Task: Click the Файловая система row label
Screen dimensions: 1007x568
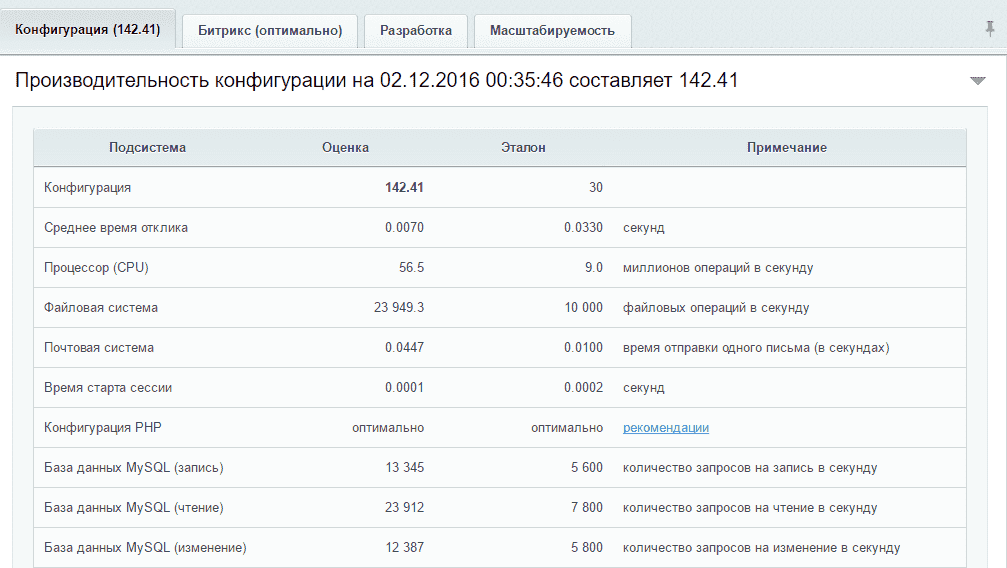Action: pyautogui.click(x=101, y=308)
